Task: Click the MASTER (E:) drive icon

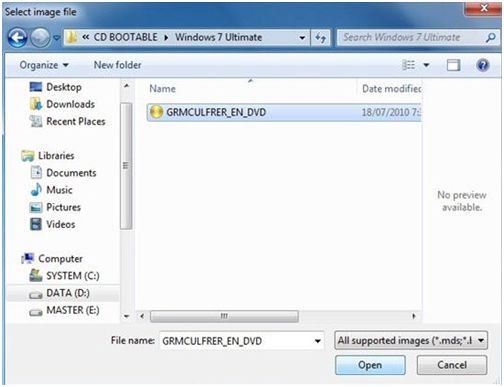Action: pos(36,312)
